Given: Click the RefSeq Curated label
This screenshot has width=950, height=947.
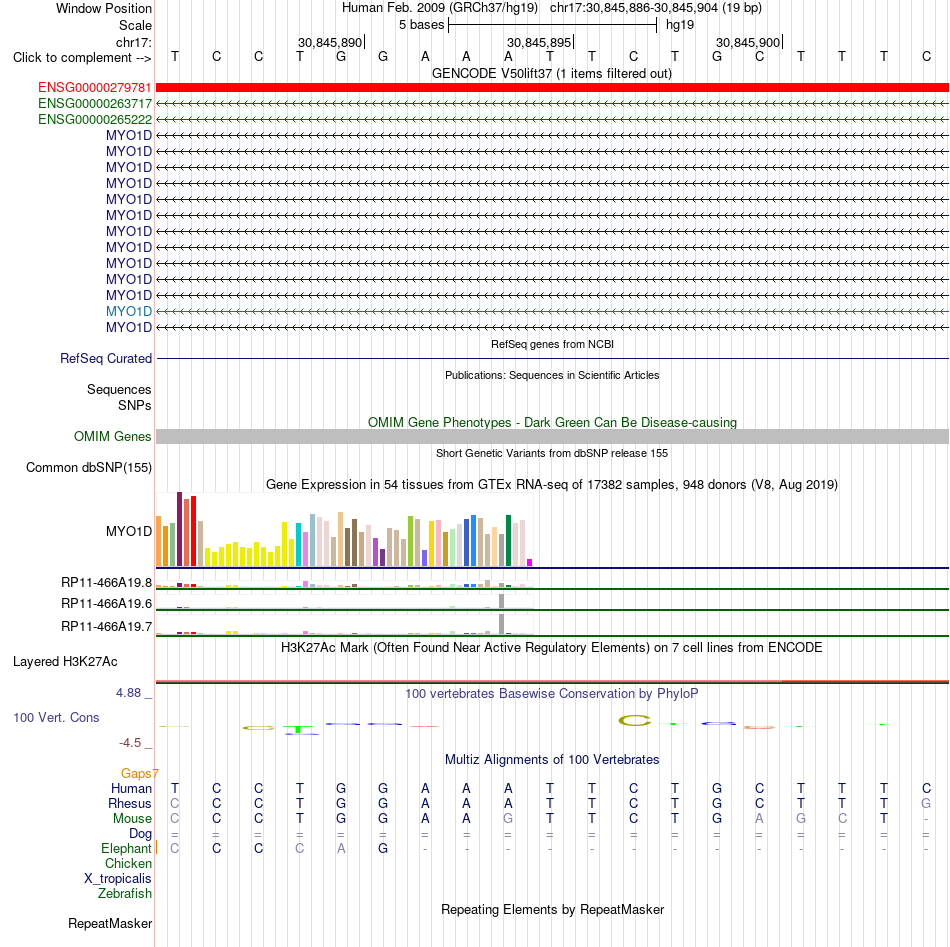Looking at the screenshot, I should 105,359.
